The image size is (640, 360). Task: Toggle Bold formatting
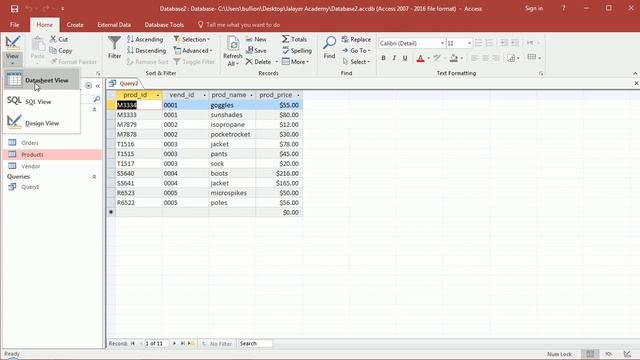[383, 58]
